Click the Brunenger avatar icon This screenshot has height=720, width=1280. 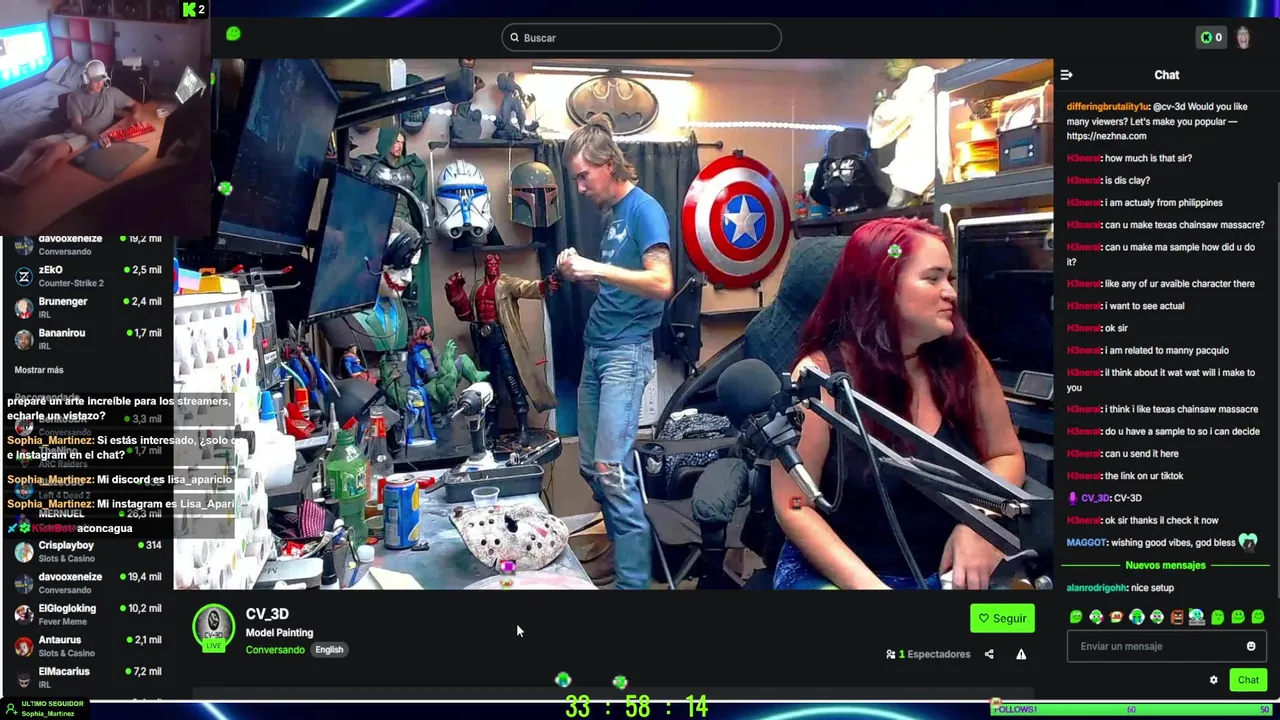[x=24, y=308]
